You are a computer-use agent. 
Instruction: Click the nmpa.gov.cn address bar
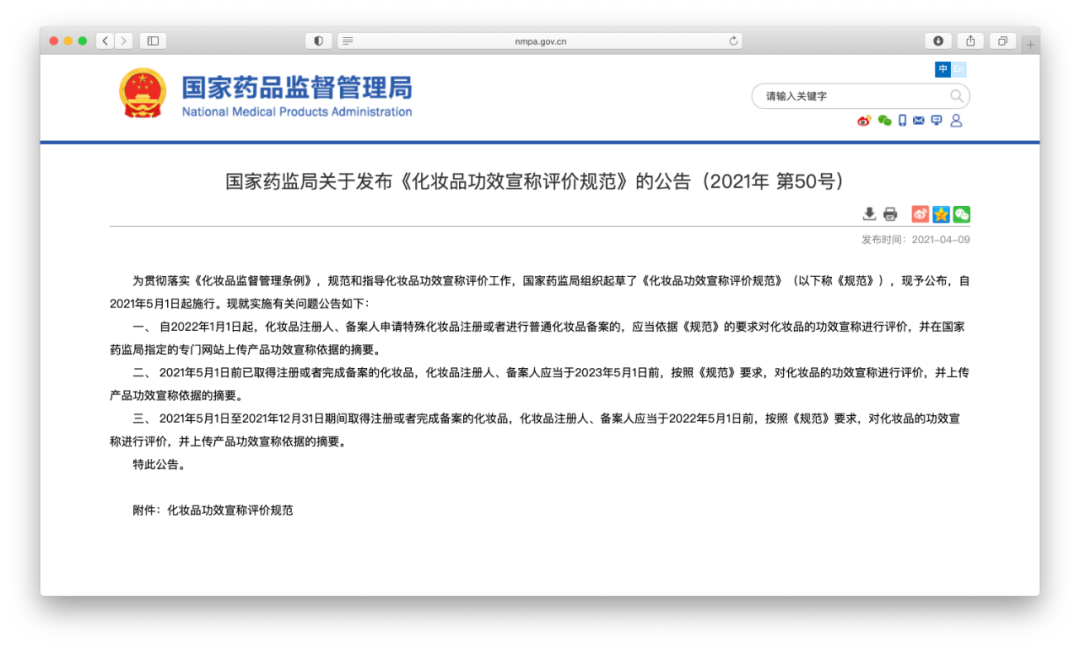[540, 41]
